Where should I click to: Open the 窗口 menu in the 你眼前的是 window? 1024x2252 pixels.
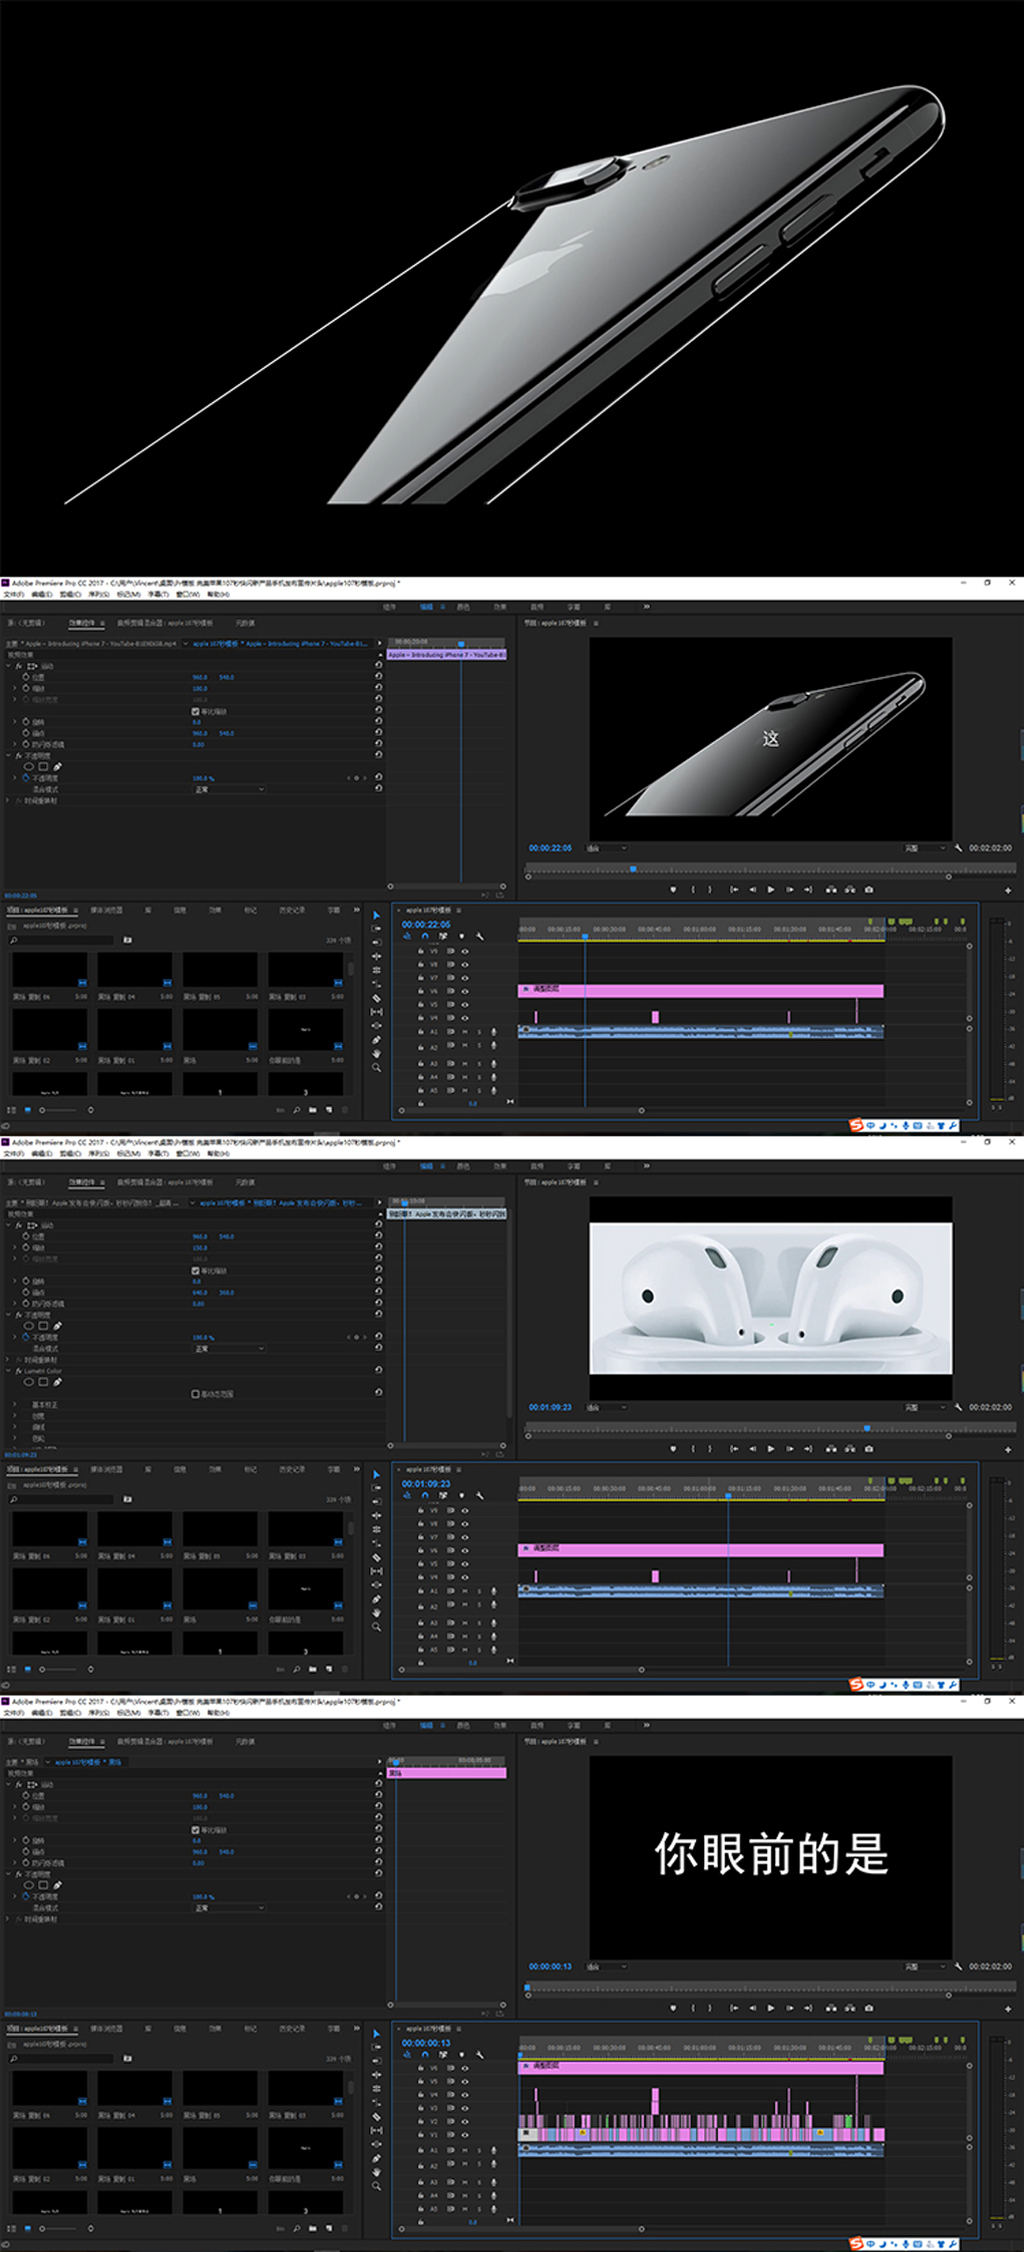[187, 1712]
